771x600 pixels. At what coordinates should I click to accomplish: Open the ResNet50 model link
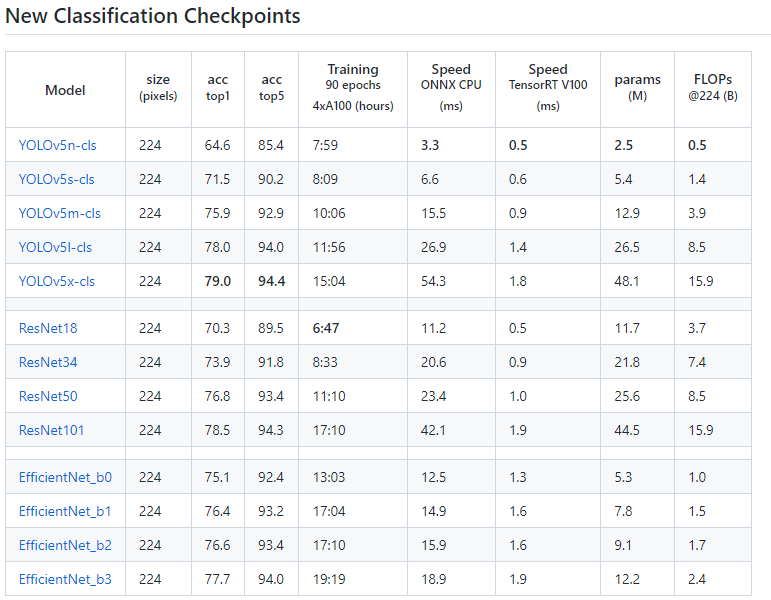48,396
